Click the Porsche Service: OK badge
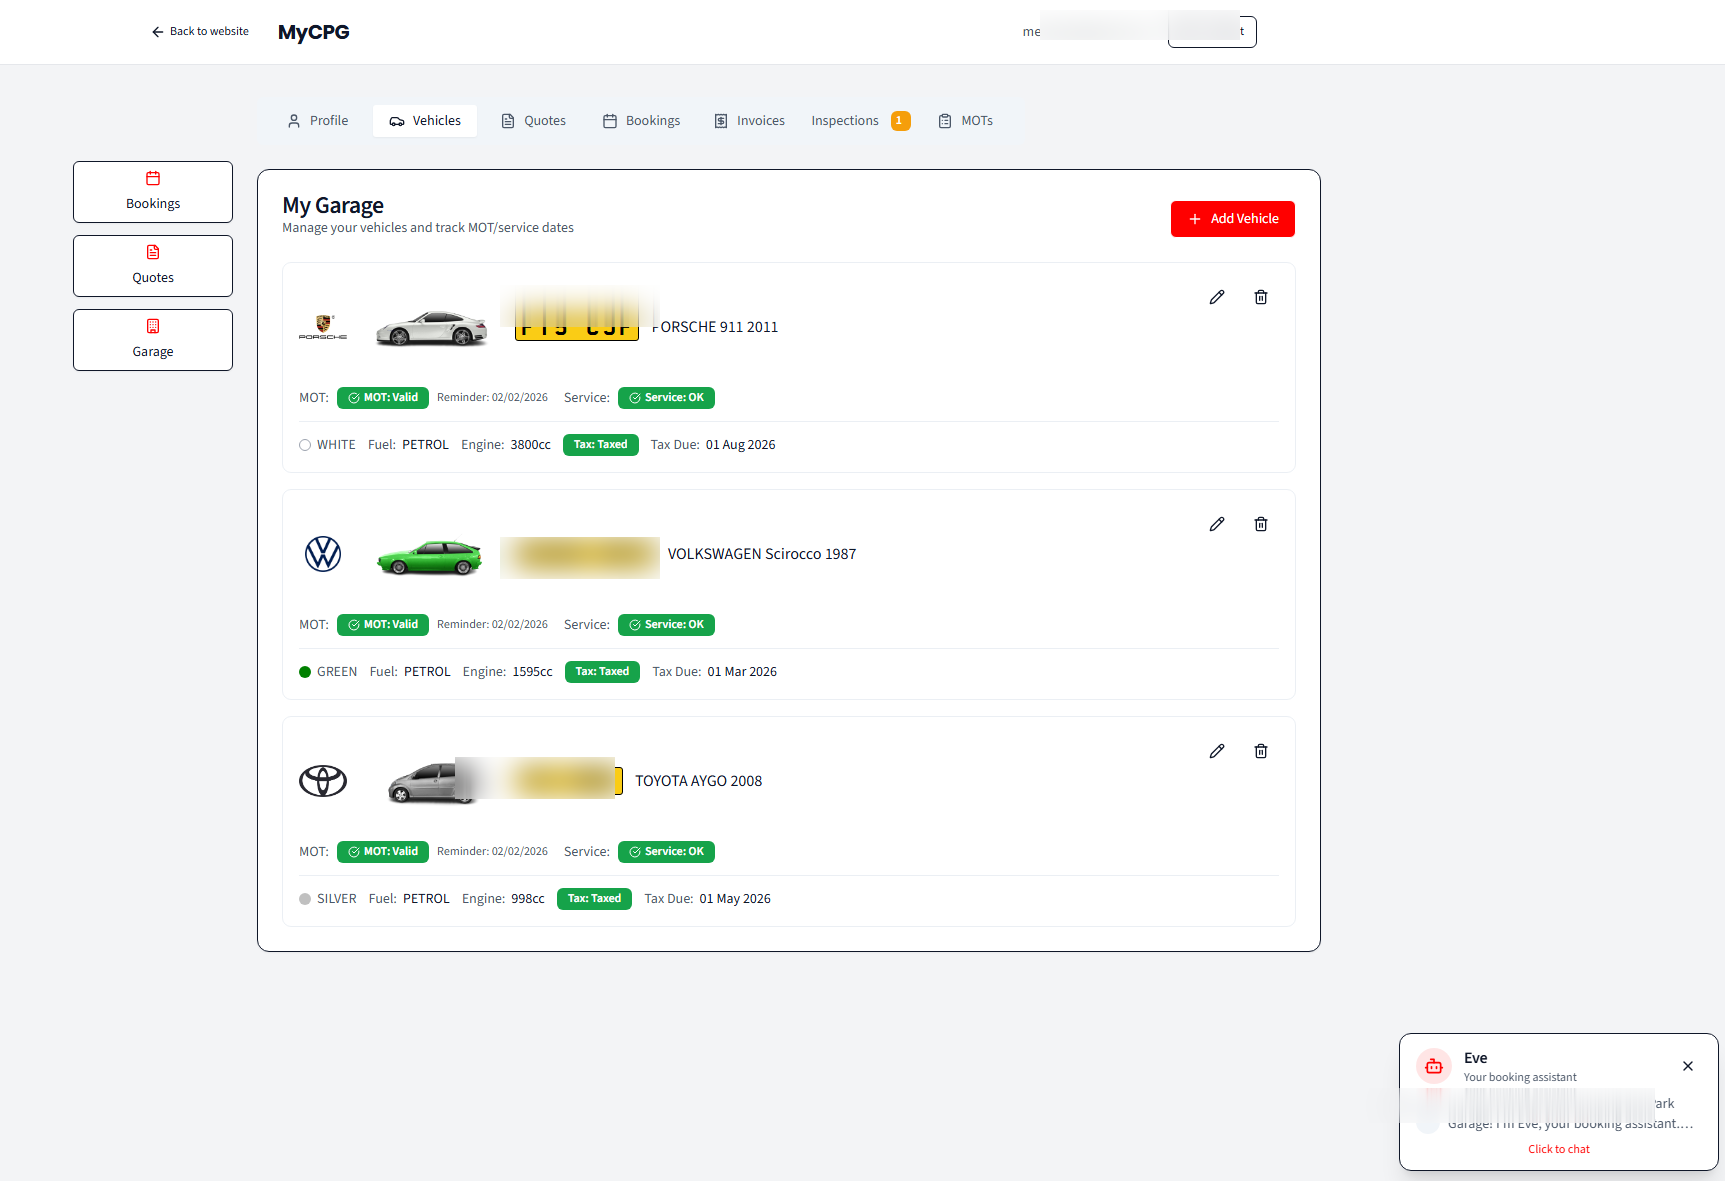 coord(666,398)
